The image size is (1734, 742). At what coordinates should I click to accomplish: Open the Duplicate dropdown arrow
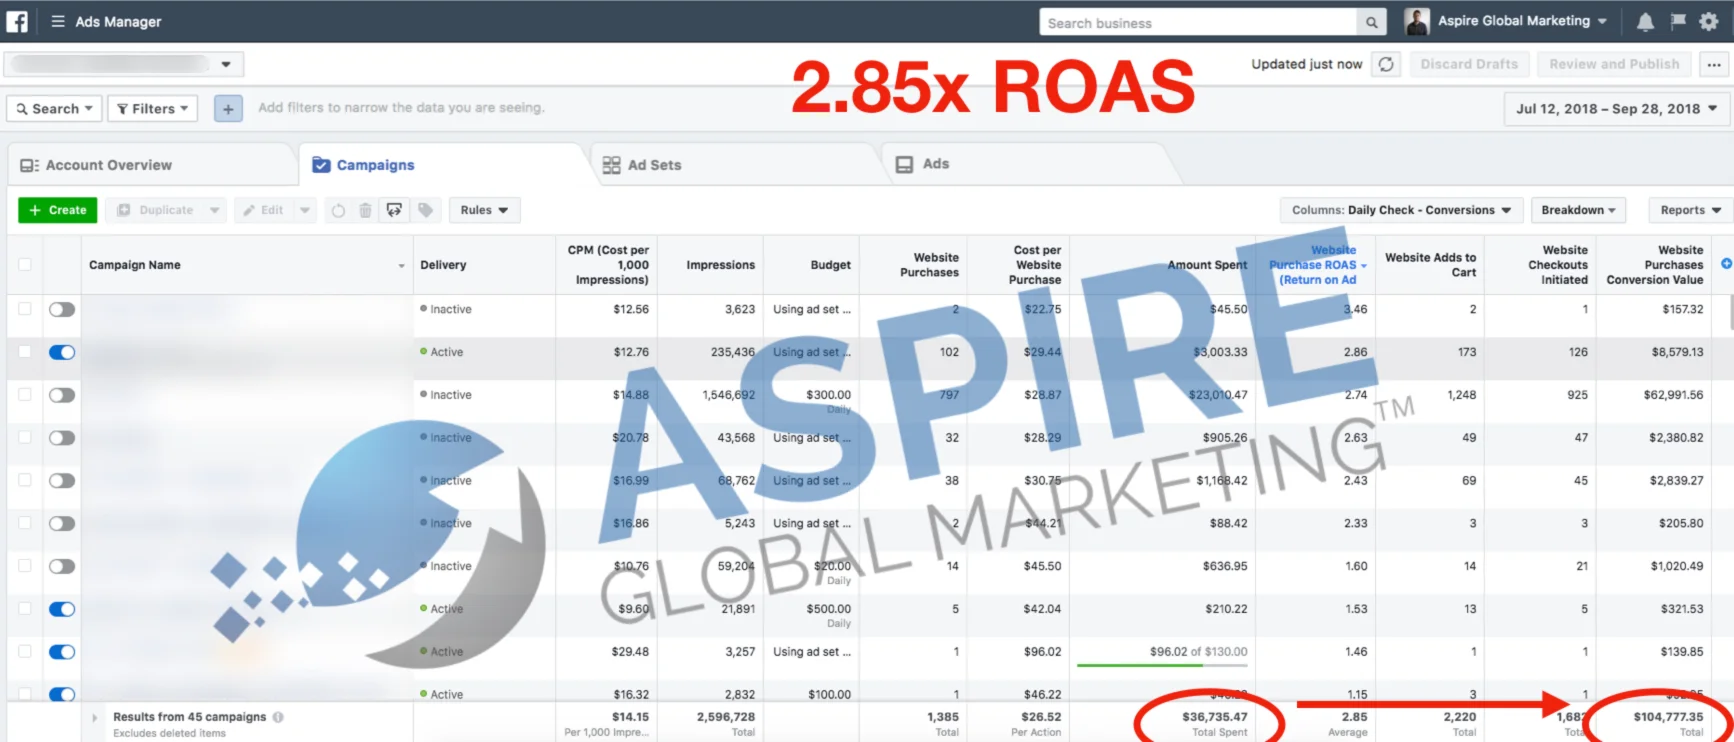coord(214,210)
